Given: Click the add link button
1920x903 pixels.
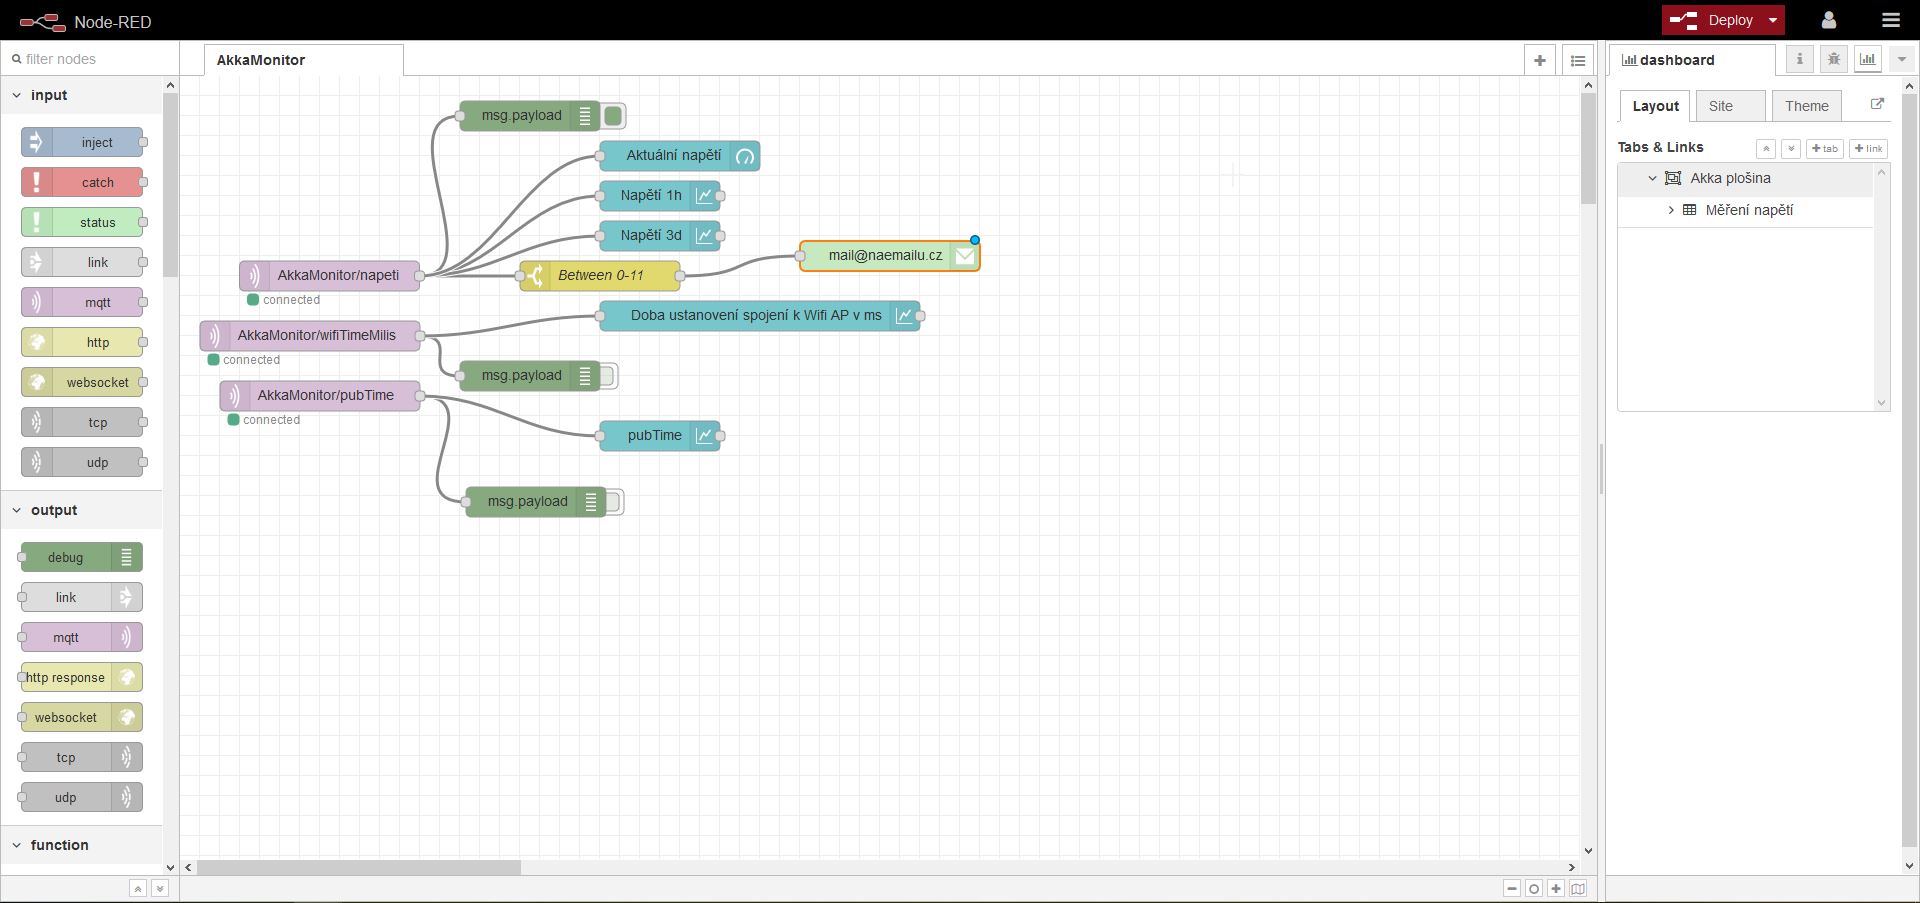Looking at the screenshot, I should pyautogui.click(x=1867, y=148).
